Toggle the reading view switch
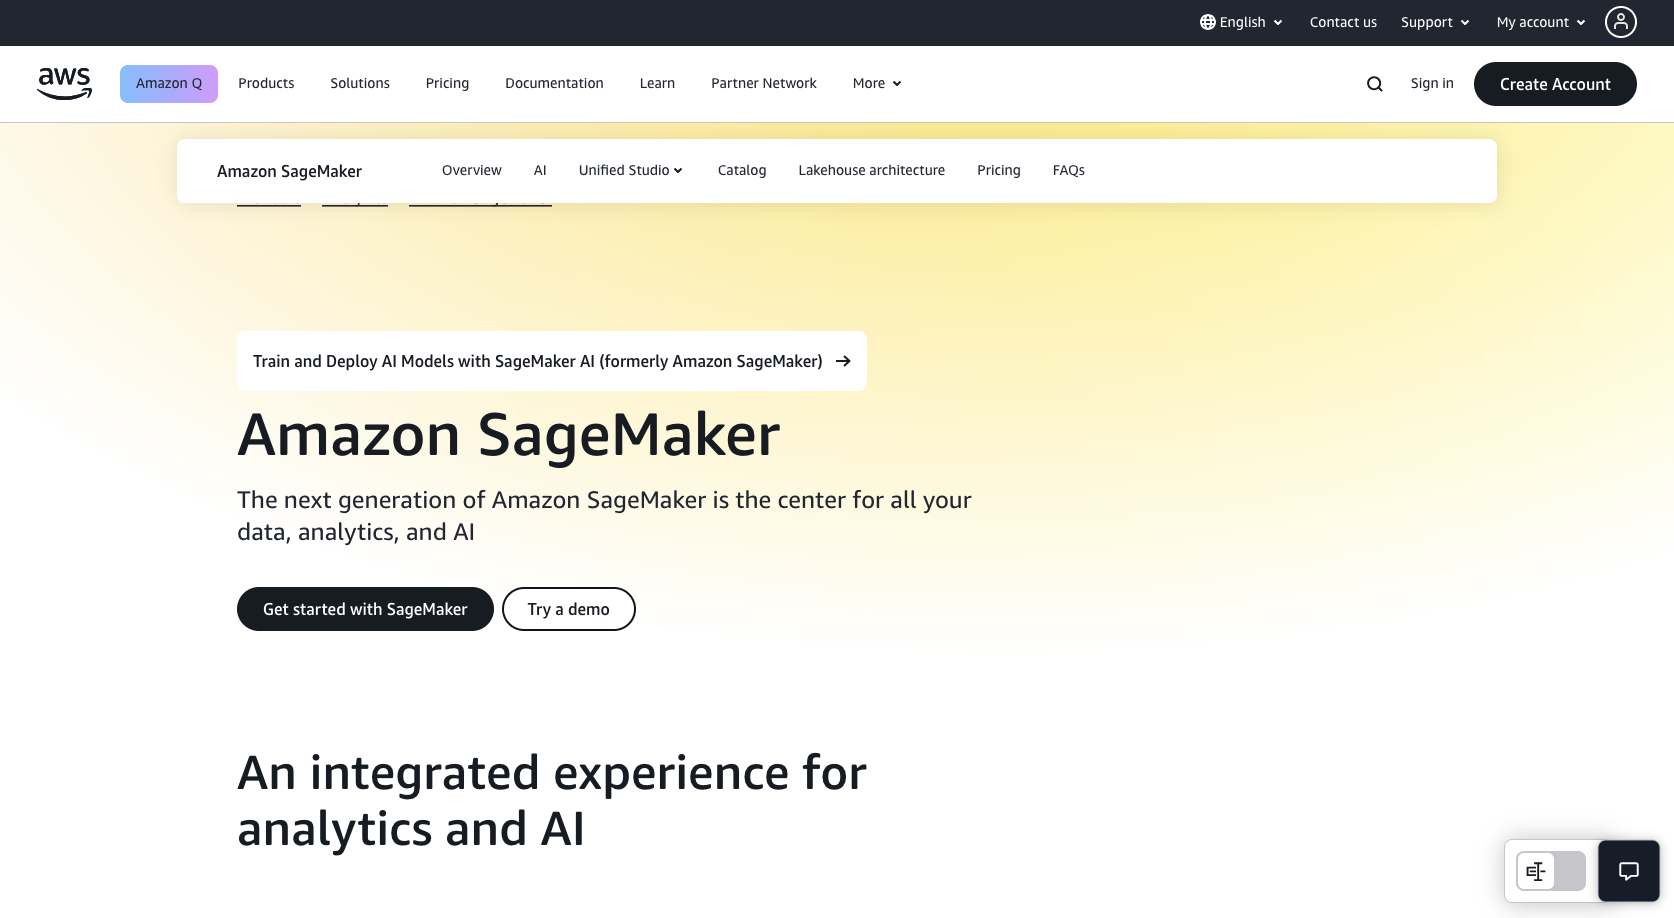1674x918 pixels. pyautogui.click(x=1550, y=871)
